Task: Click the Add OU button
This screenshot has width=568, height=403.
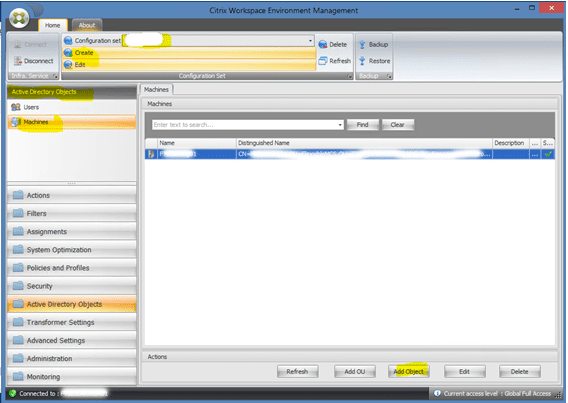Action: (x=355, y=371)
